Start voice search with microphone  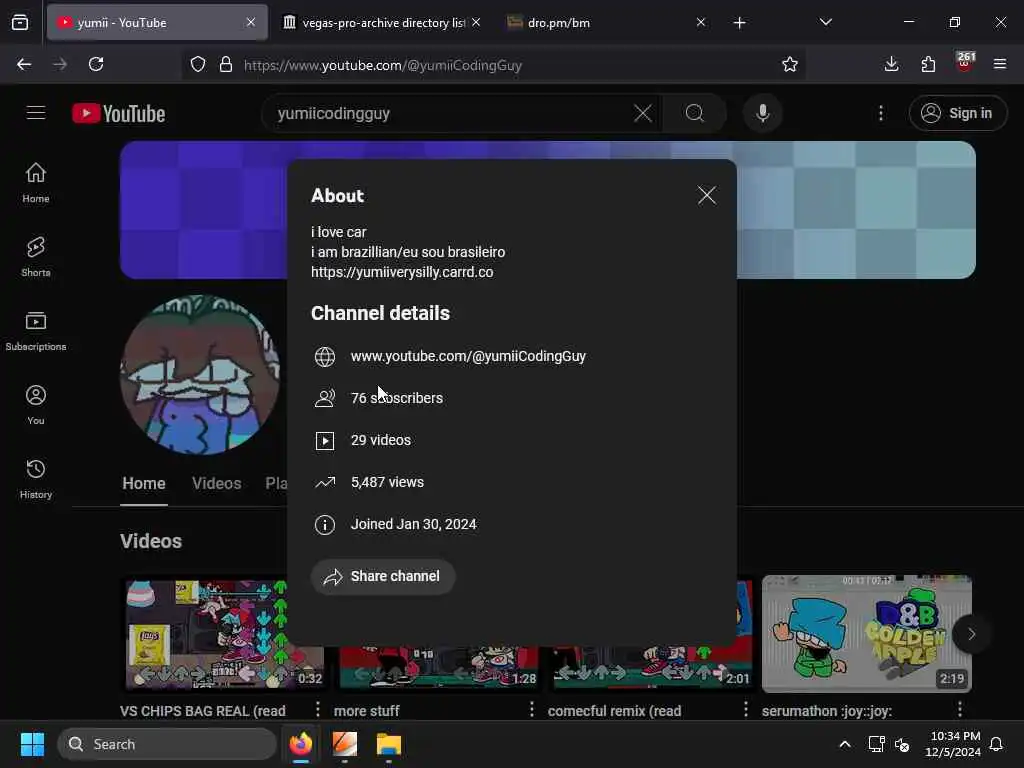click(x=762, y=114)
